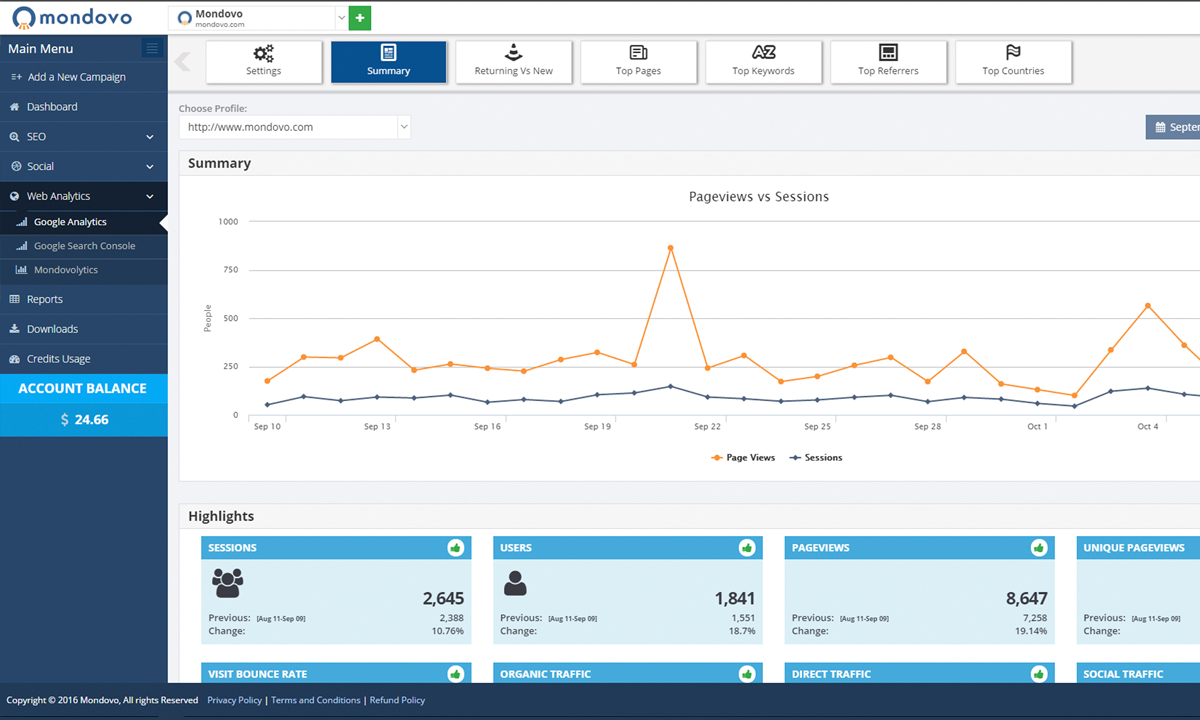Screen dimensions: 1200x720
Task: Click the Sessions total "2,645"
Action: (x=443, y=599)
